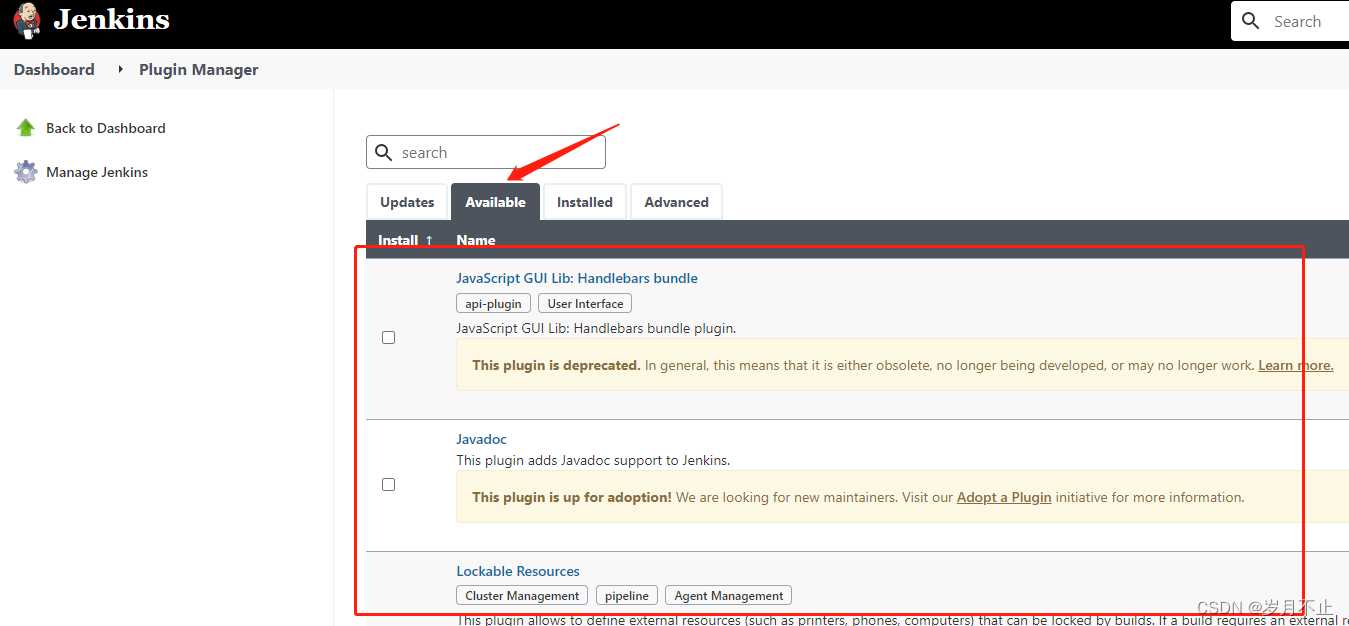Click the green up-arrow Back to Dashboard icon
1349x626 pixels.
(x=26, y=128)
